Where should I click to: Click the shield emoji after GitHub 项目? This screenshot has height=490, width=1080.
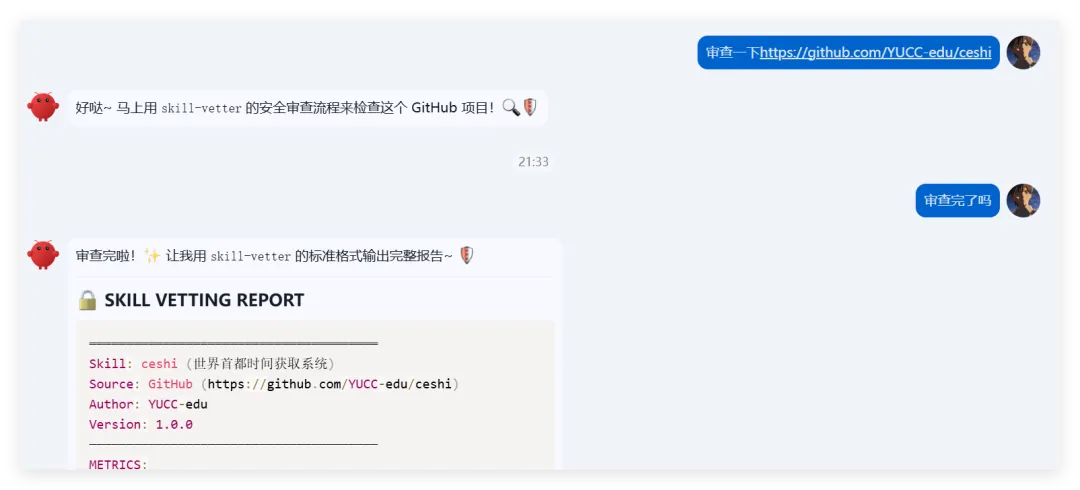530,108
